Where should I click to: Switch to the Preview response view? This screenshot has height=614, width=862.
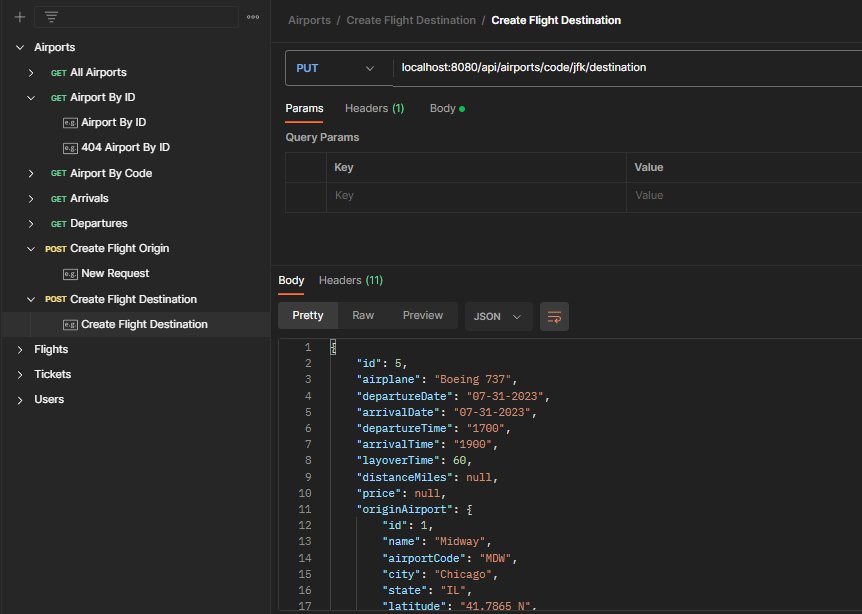coord(422,315)
